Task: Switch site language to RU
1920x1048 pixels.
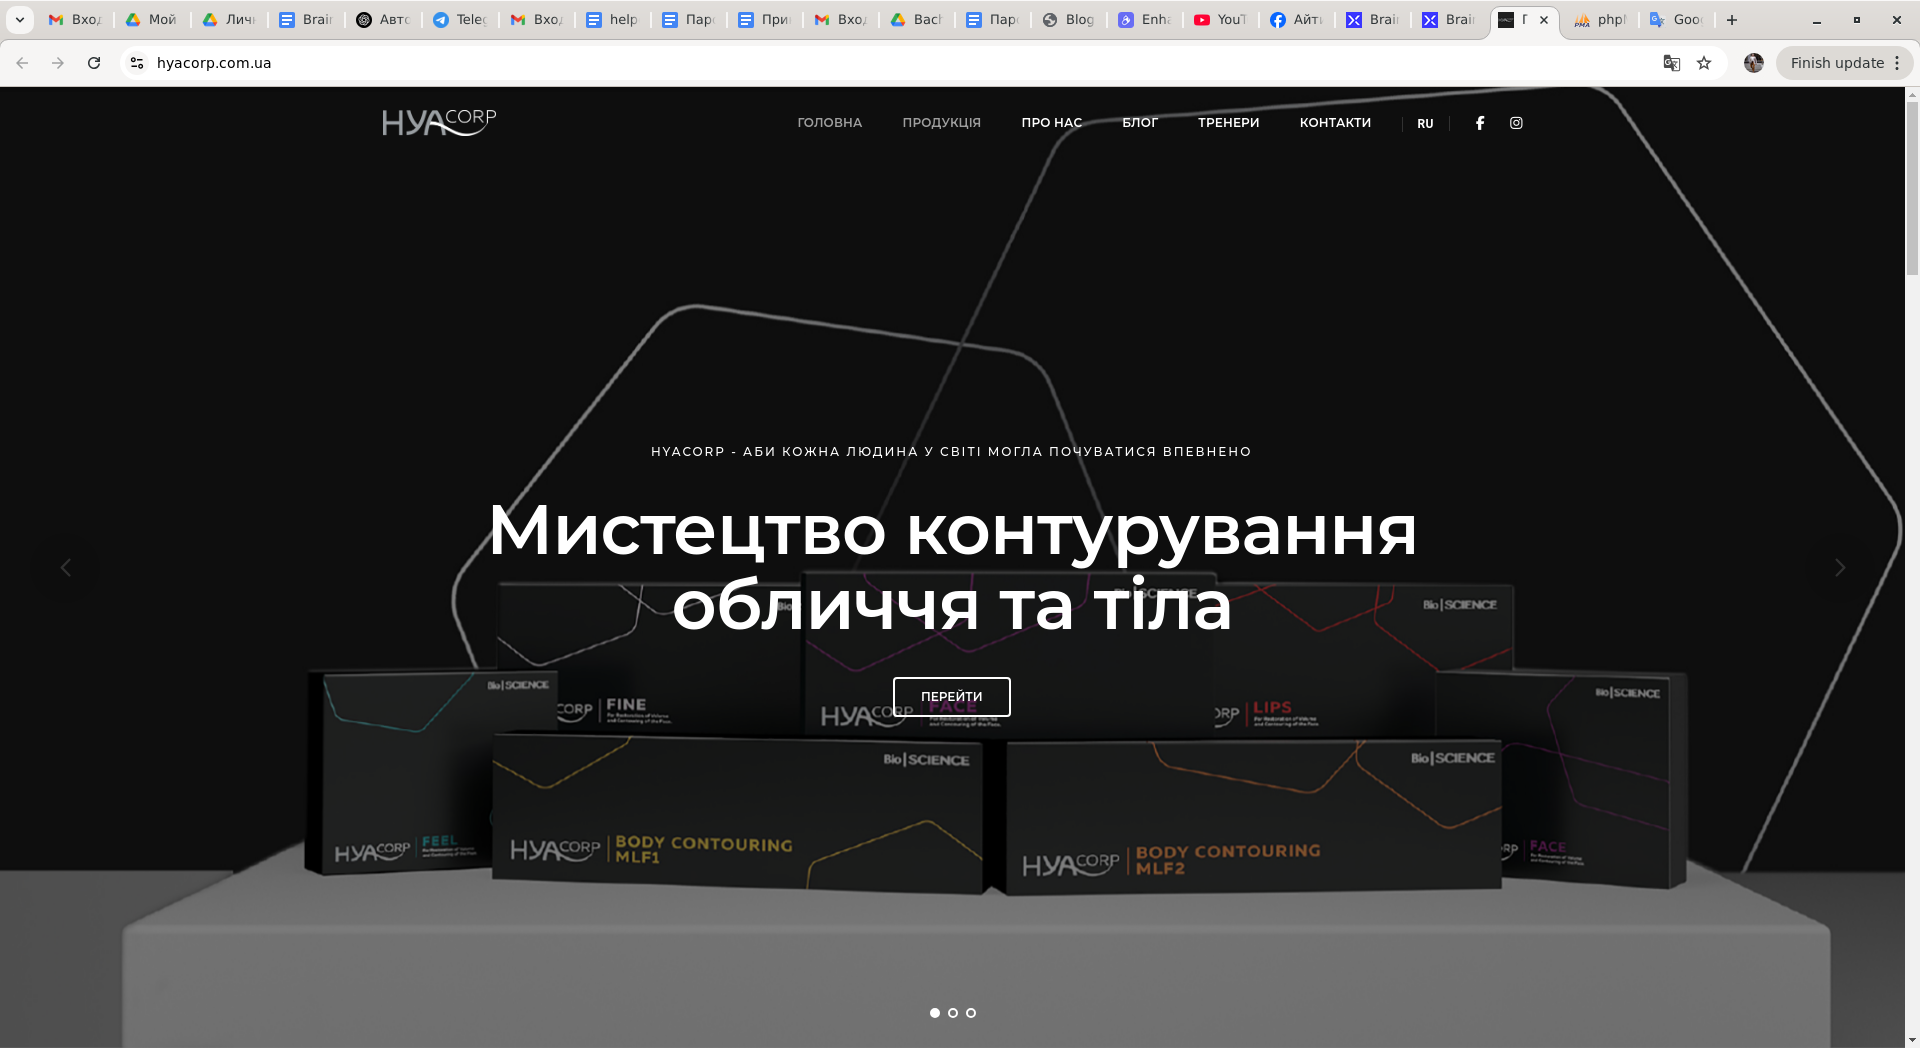Action: tap(1425, 124)
